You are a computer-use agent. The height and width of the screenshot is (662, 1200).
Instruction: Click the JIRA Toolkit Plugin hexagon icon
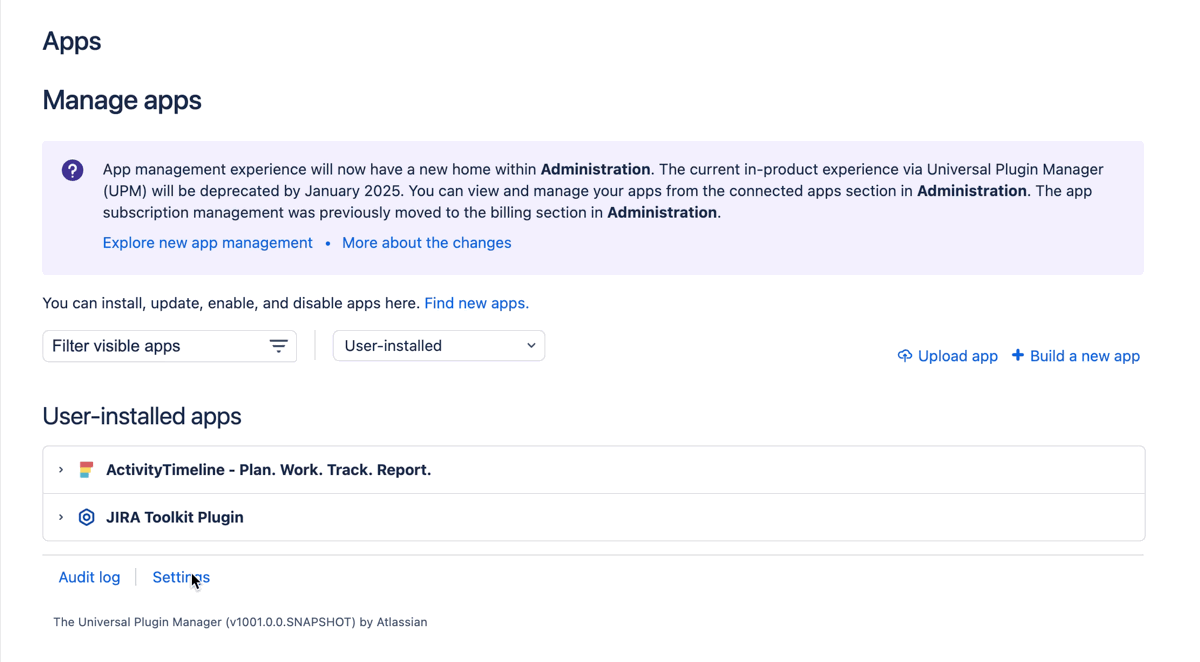tap(86, 517)
